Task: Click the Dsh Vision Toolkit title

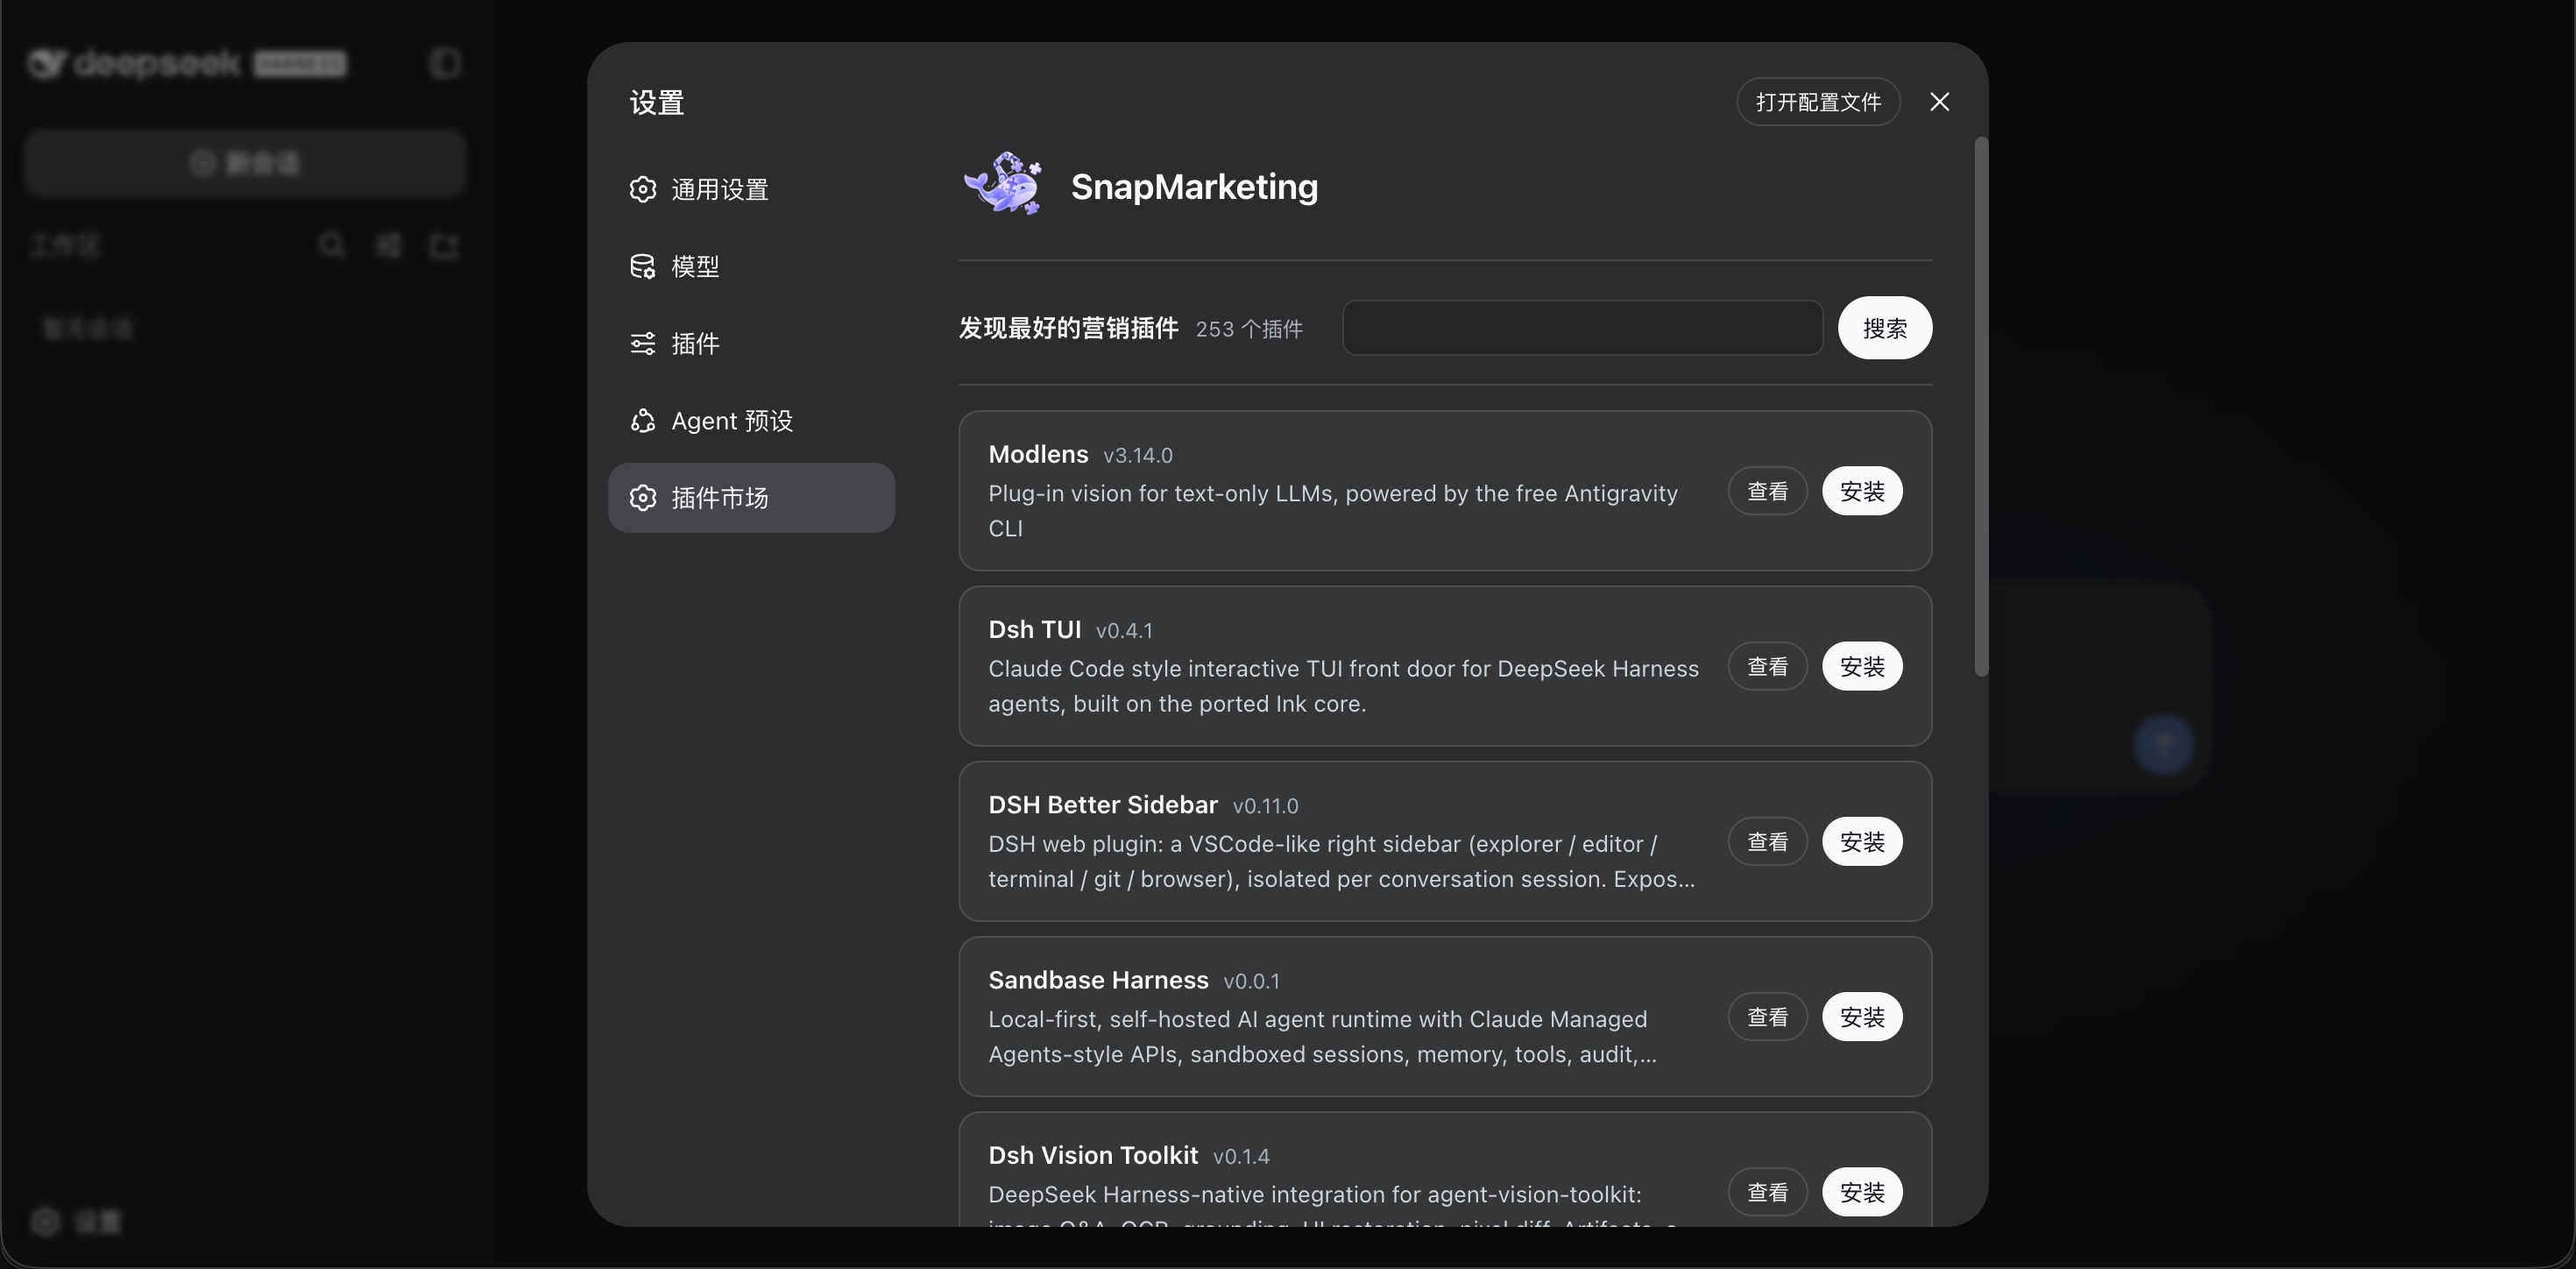Action: 1093,1155
